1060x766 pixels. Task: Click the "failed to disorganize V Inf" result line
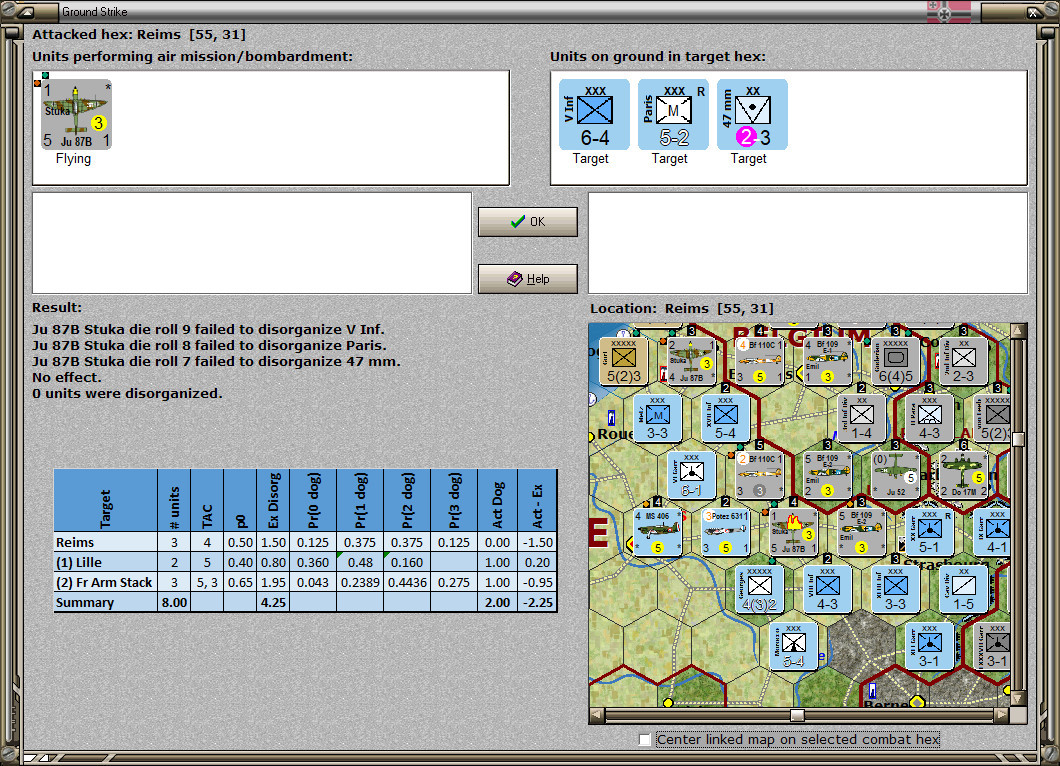(208, 330)
